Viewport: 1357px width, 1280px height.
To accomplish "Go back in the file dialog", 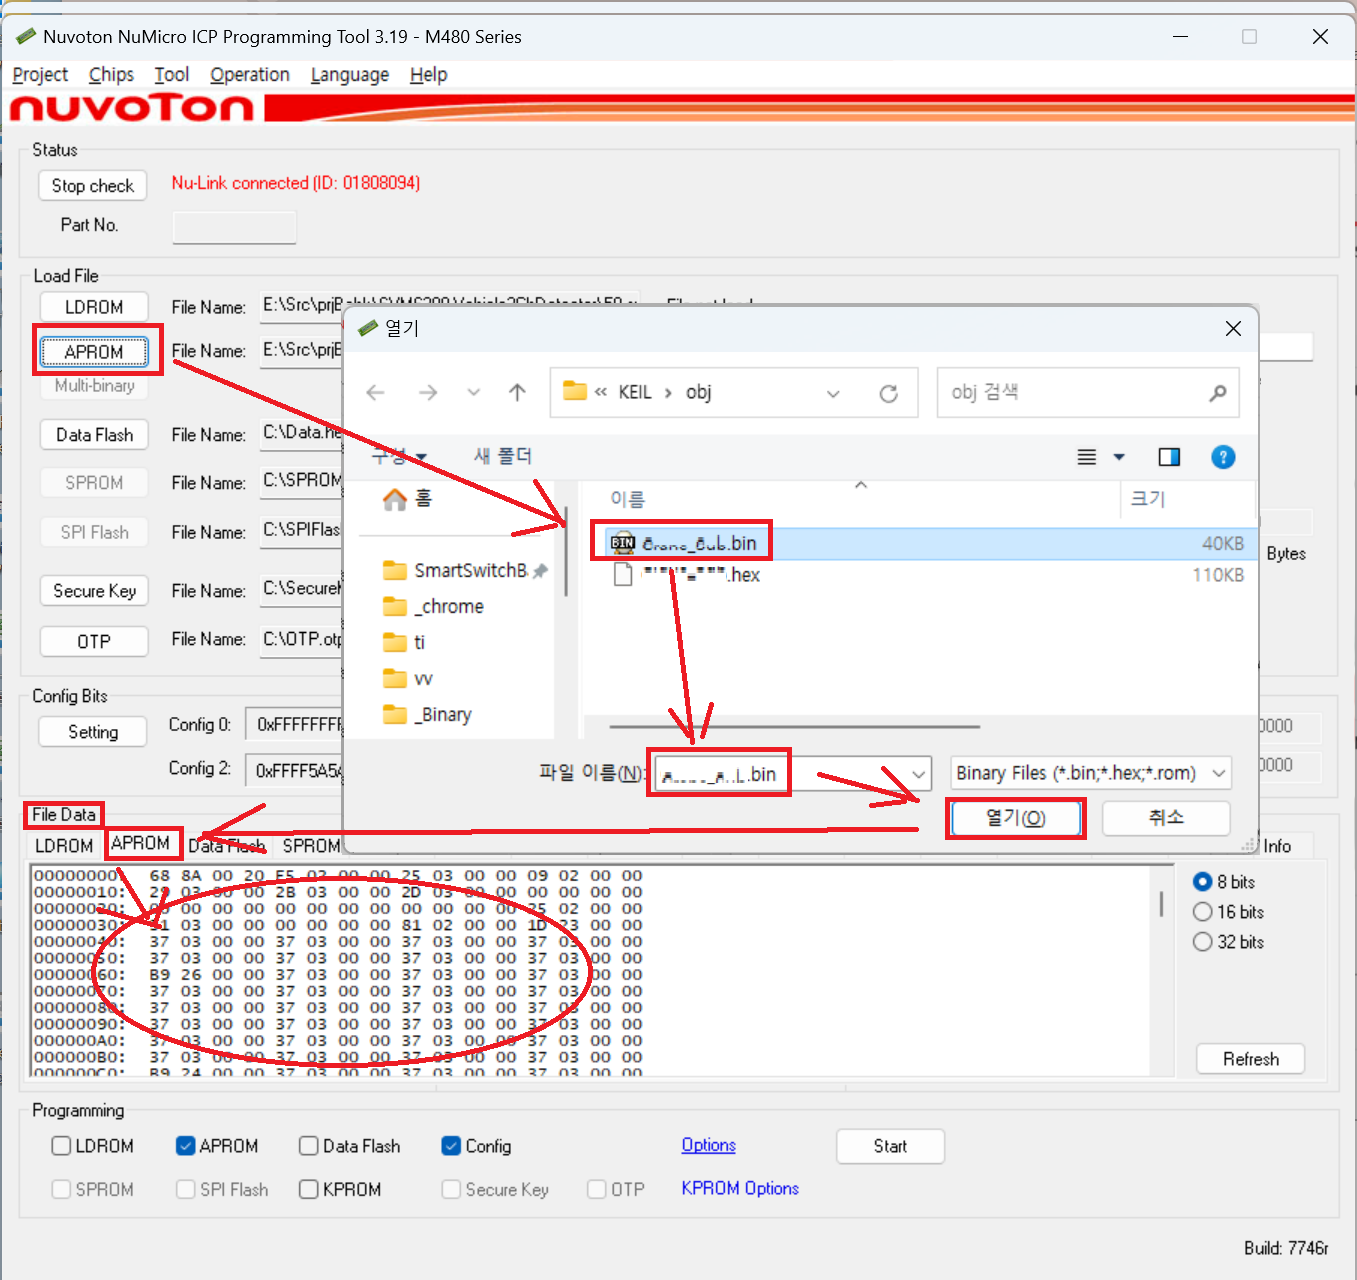I will 376,393.
